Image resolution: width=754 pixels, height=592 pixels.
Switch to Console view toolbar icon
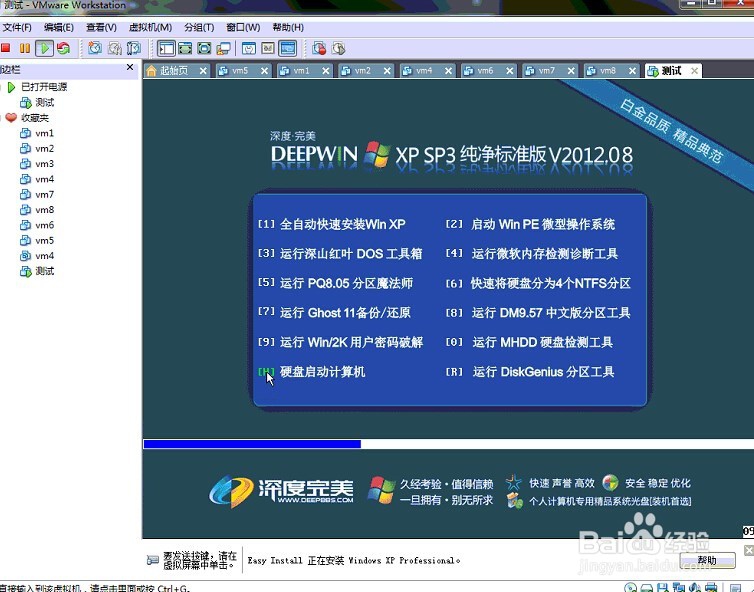pyautogui.click(x=288, y=48)
